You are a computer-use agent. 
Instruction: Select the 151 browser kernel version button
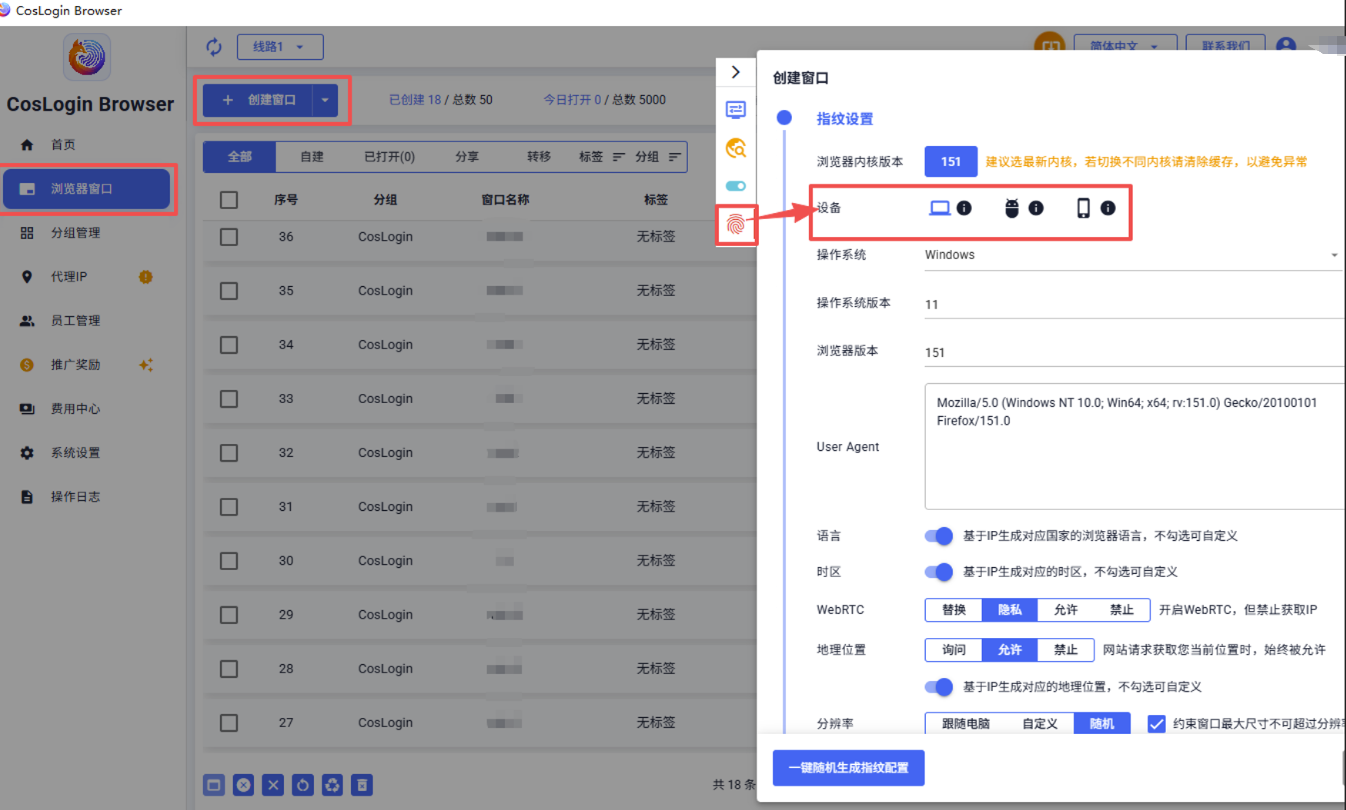coord(951,162)
